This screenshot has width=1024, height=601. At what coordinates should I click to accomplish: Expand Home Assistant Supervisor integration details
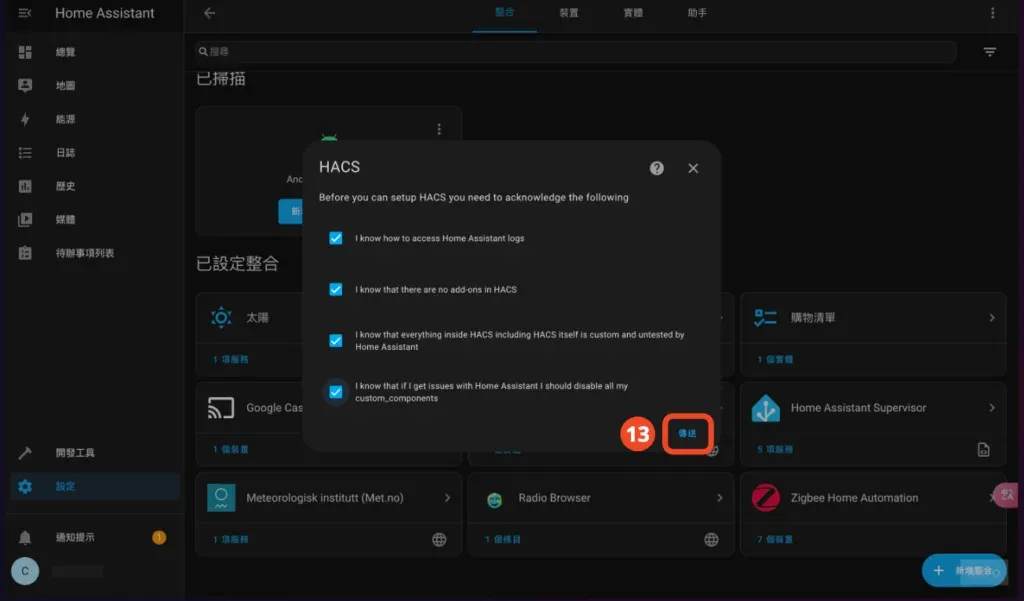(x=994, y=408)
